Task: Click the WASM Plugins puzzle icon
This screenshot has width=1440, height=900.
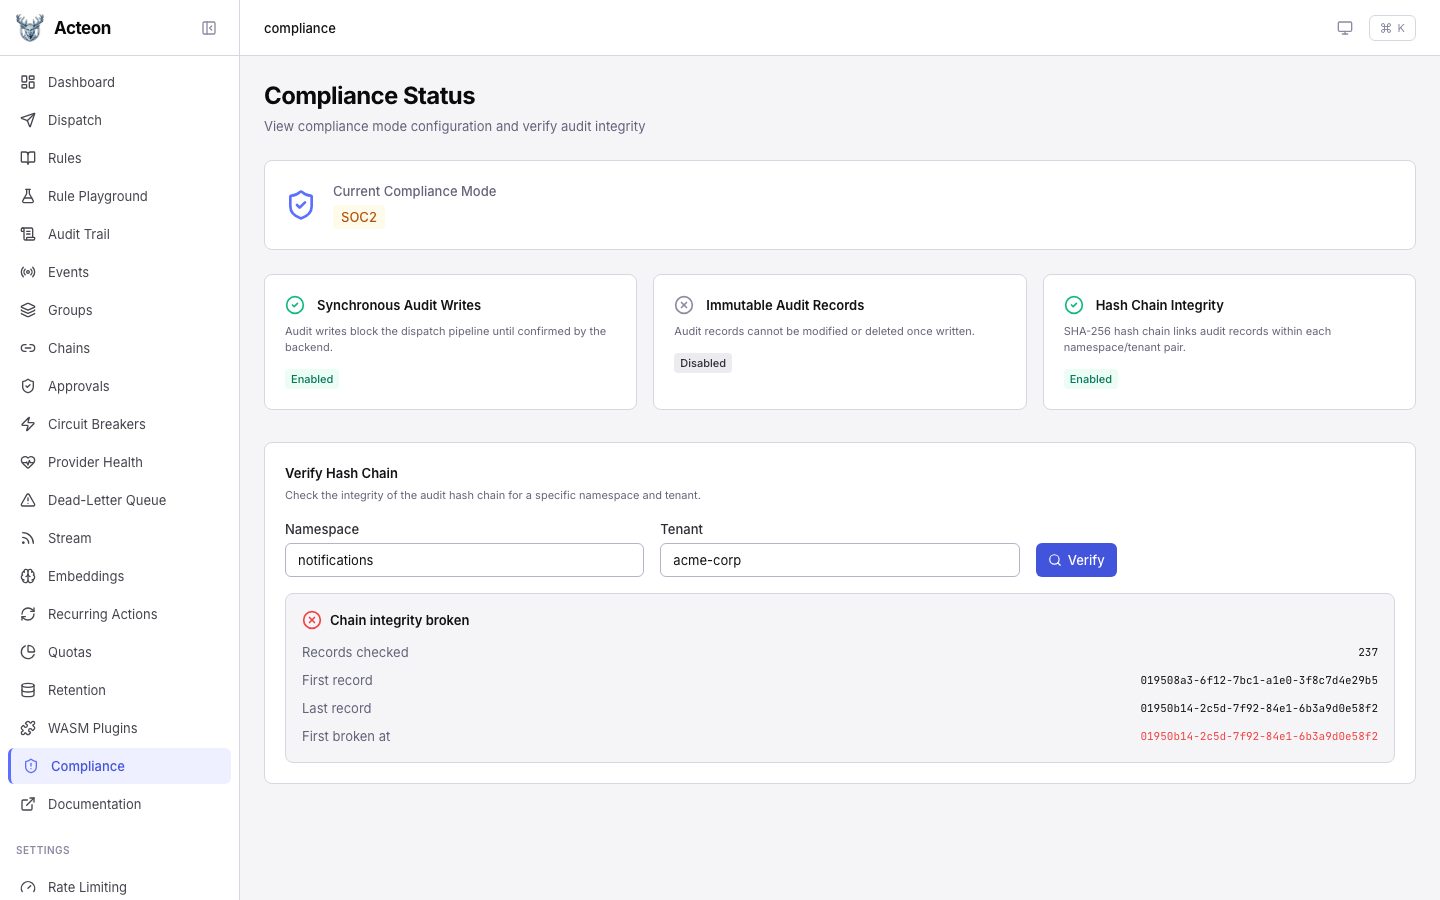Action: [x=28, y=728]
